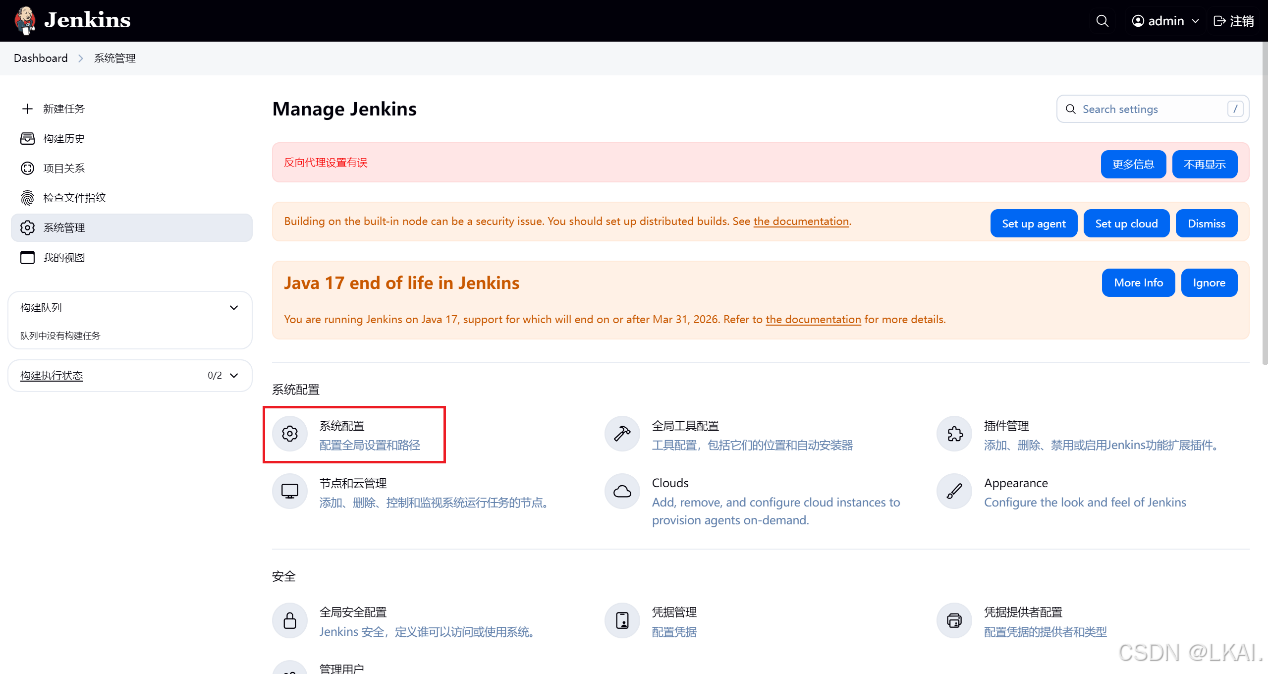Click the paintbrush icon of Appearance
1268x674 pixels.
click(954, 491)
